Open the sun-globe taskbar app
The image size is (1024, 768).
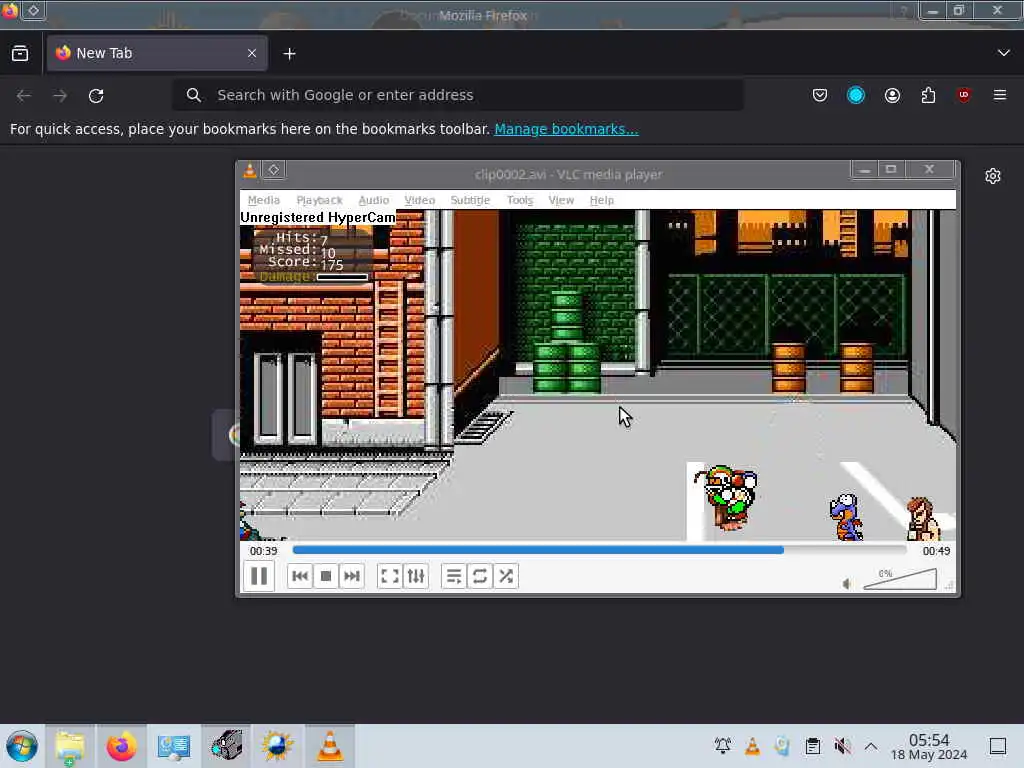tap(278, 746)
